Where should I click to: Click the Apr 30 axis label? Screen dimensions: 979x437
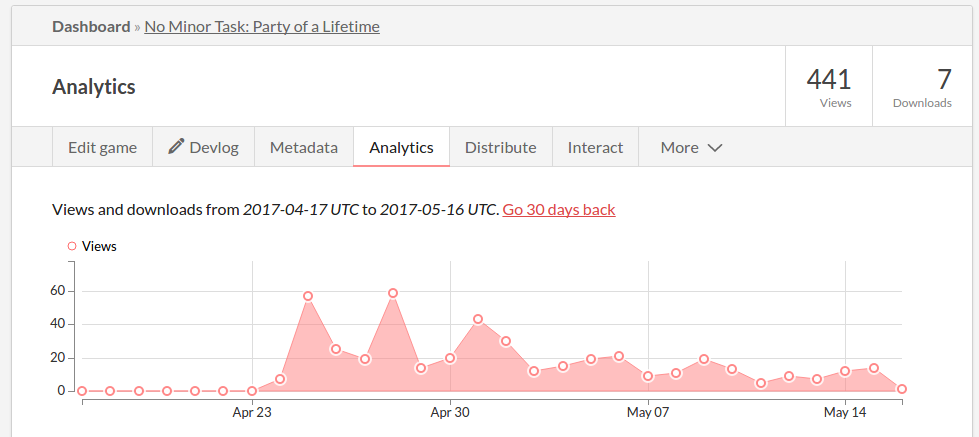[x=450, y=413]
